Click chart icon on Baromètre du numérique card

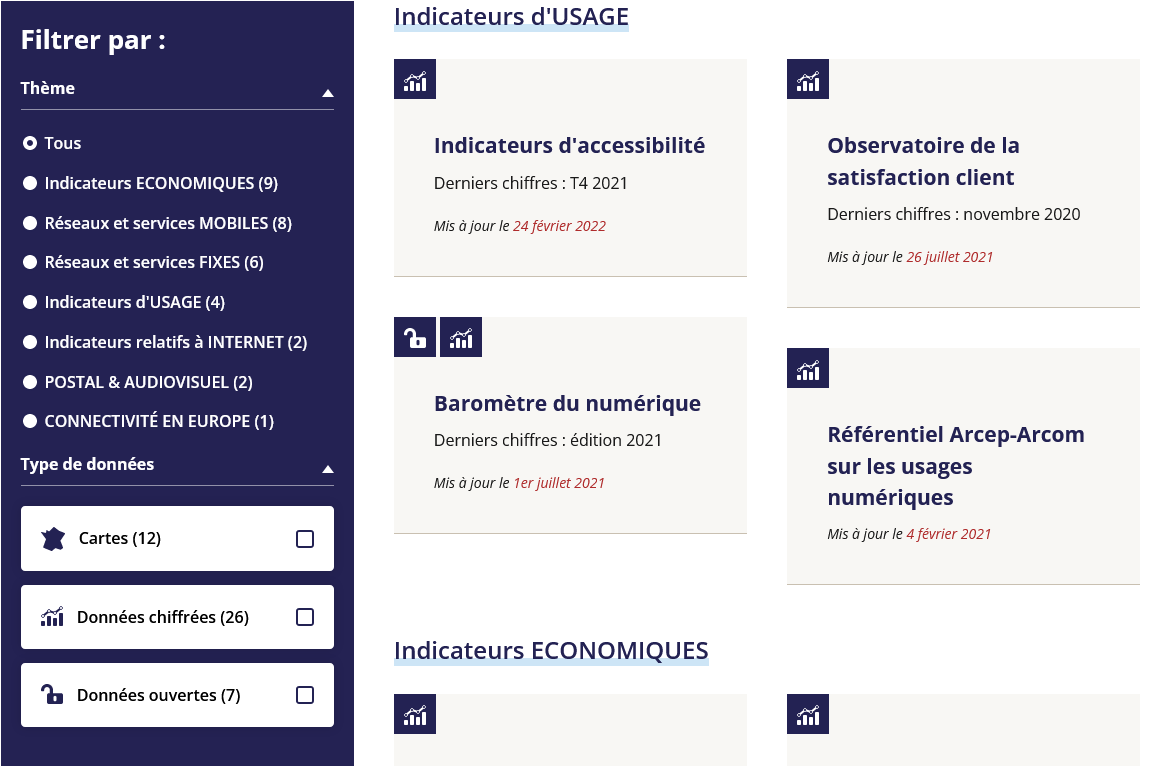click(461, 337)
